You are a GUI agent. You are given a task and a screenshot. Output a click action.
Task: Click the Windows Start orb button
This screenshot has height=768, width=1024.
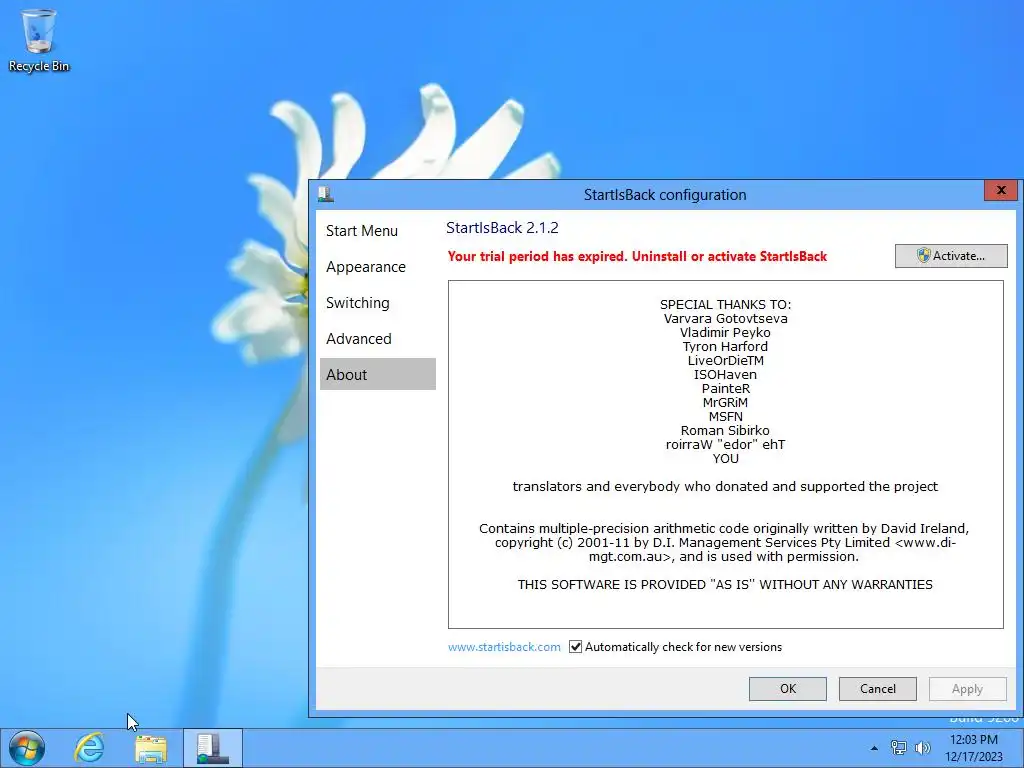click(27, 748)
